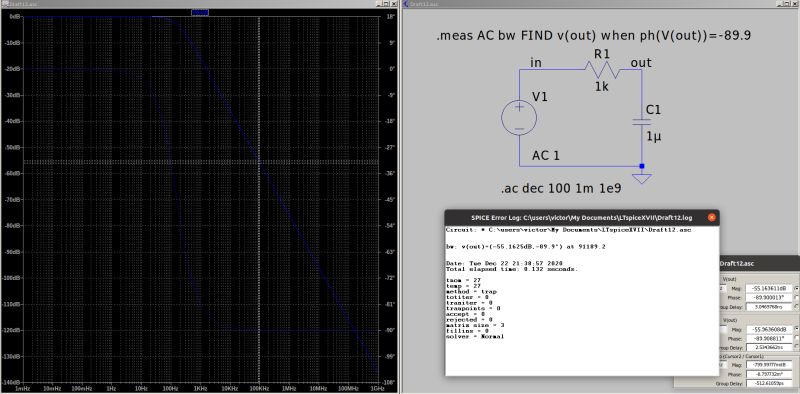
Task: Click the 1mHz label on frequency axis
Action: pos(22,389)
